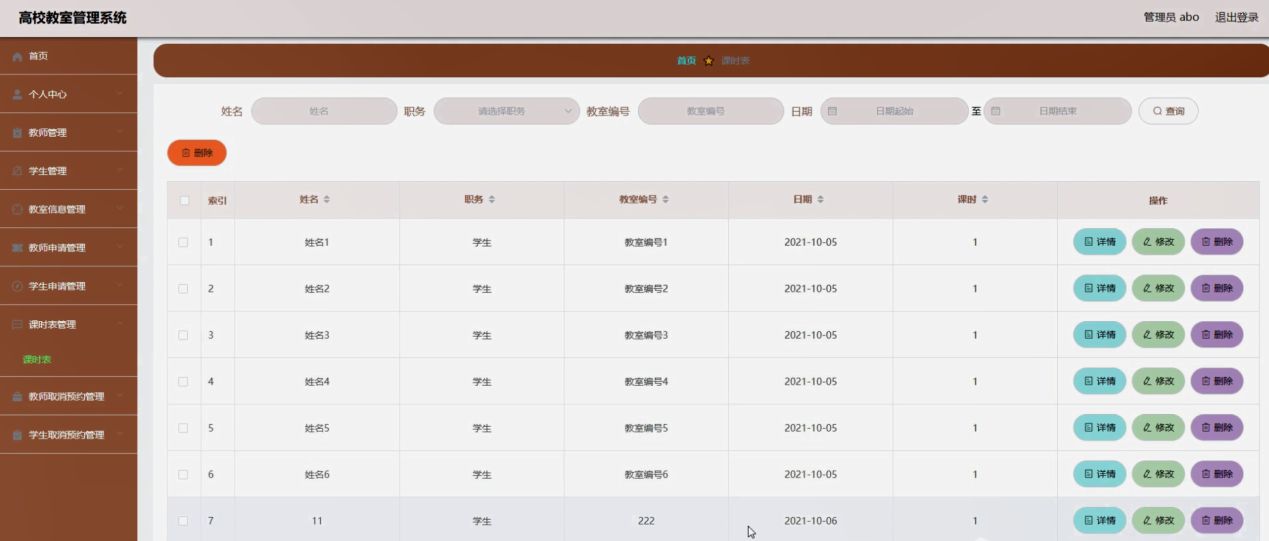
Task: Click the 管理员 abo account label
Action: pos(1171,17)
